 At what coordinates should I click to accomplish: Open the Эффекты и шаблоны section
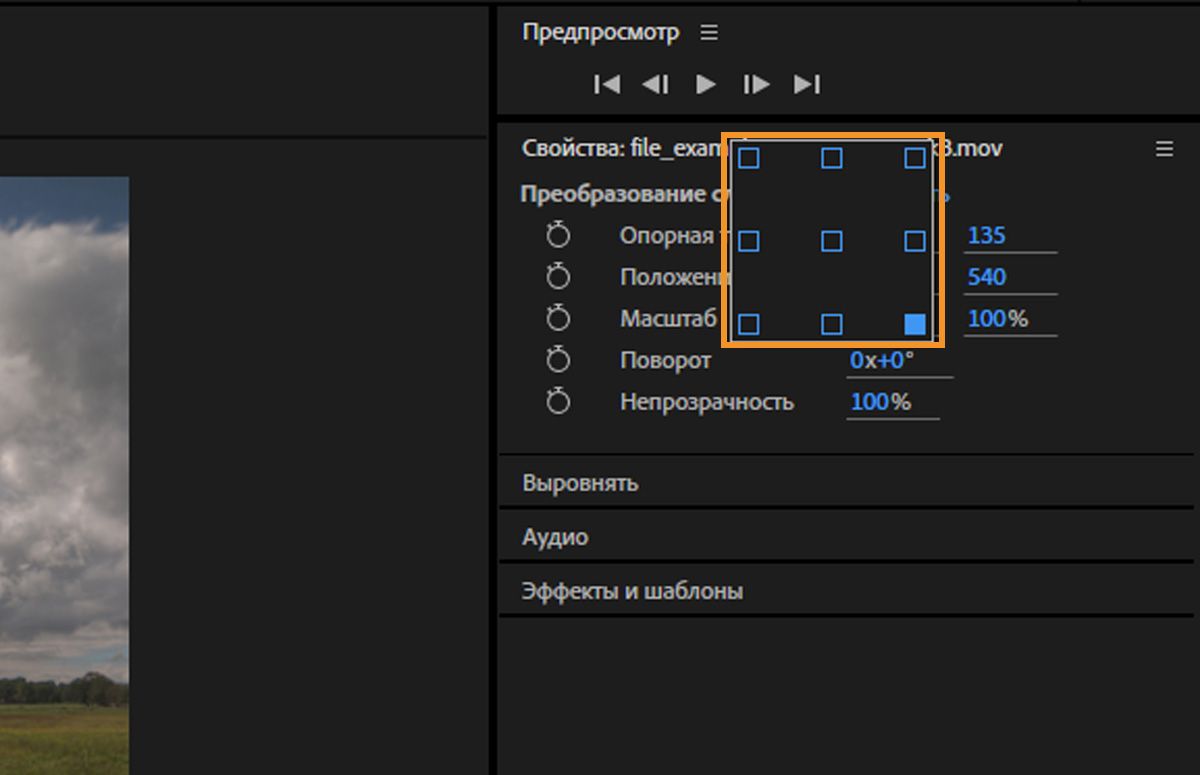(632, 591)
